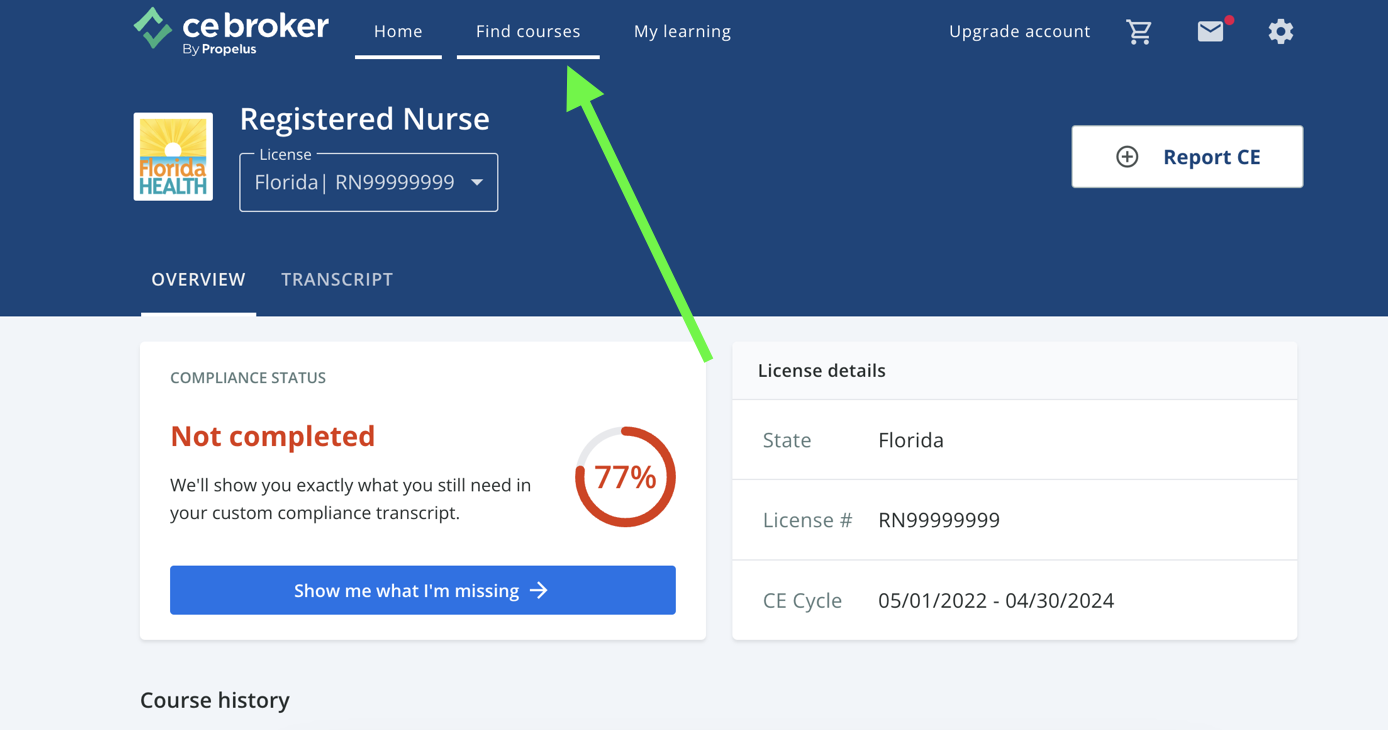This screenshot has width=1388, height=734.
Task: Click the Florida Health logo thumbnail
Action: pos(173,157)
